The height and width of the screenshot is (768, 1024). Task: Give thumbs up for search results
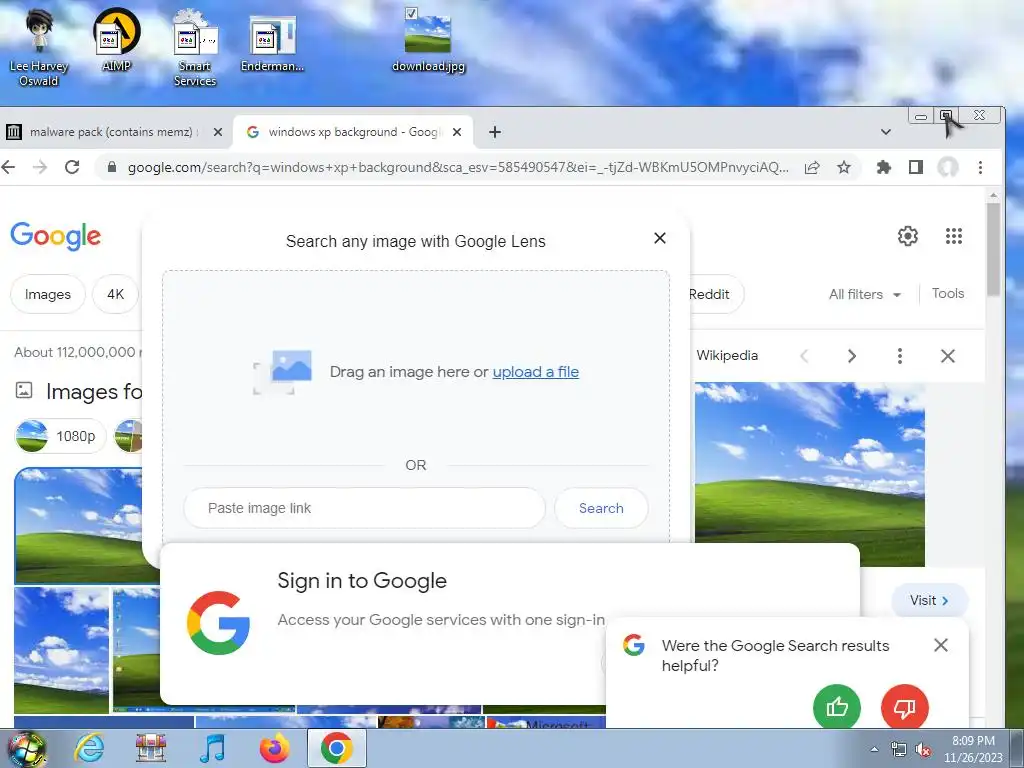click(837, 707)
